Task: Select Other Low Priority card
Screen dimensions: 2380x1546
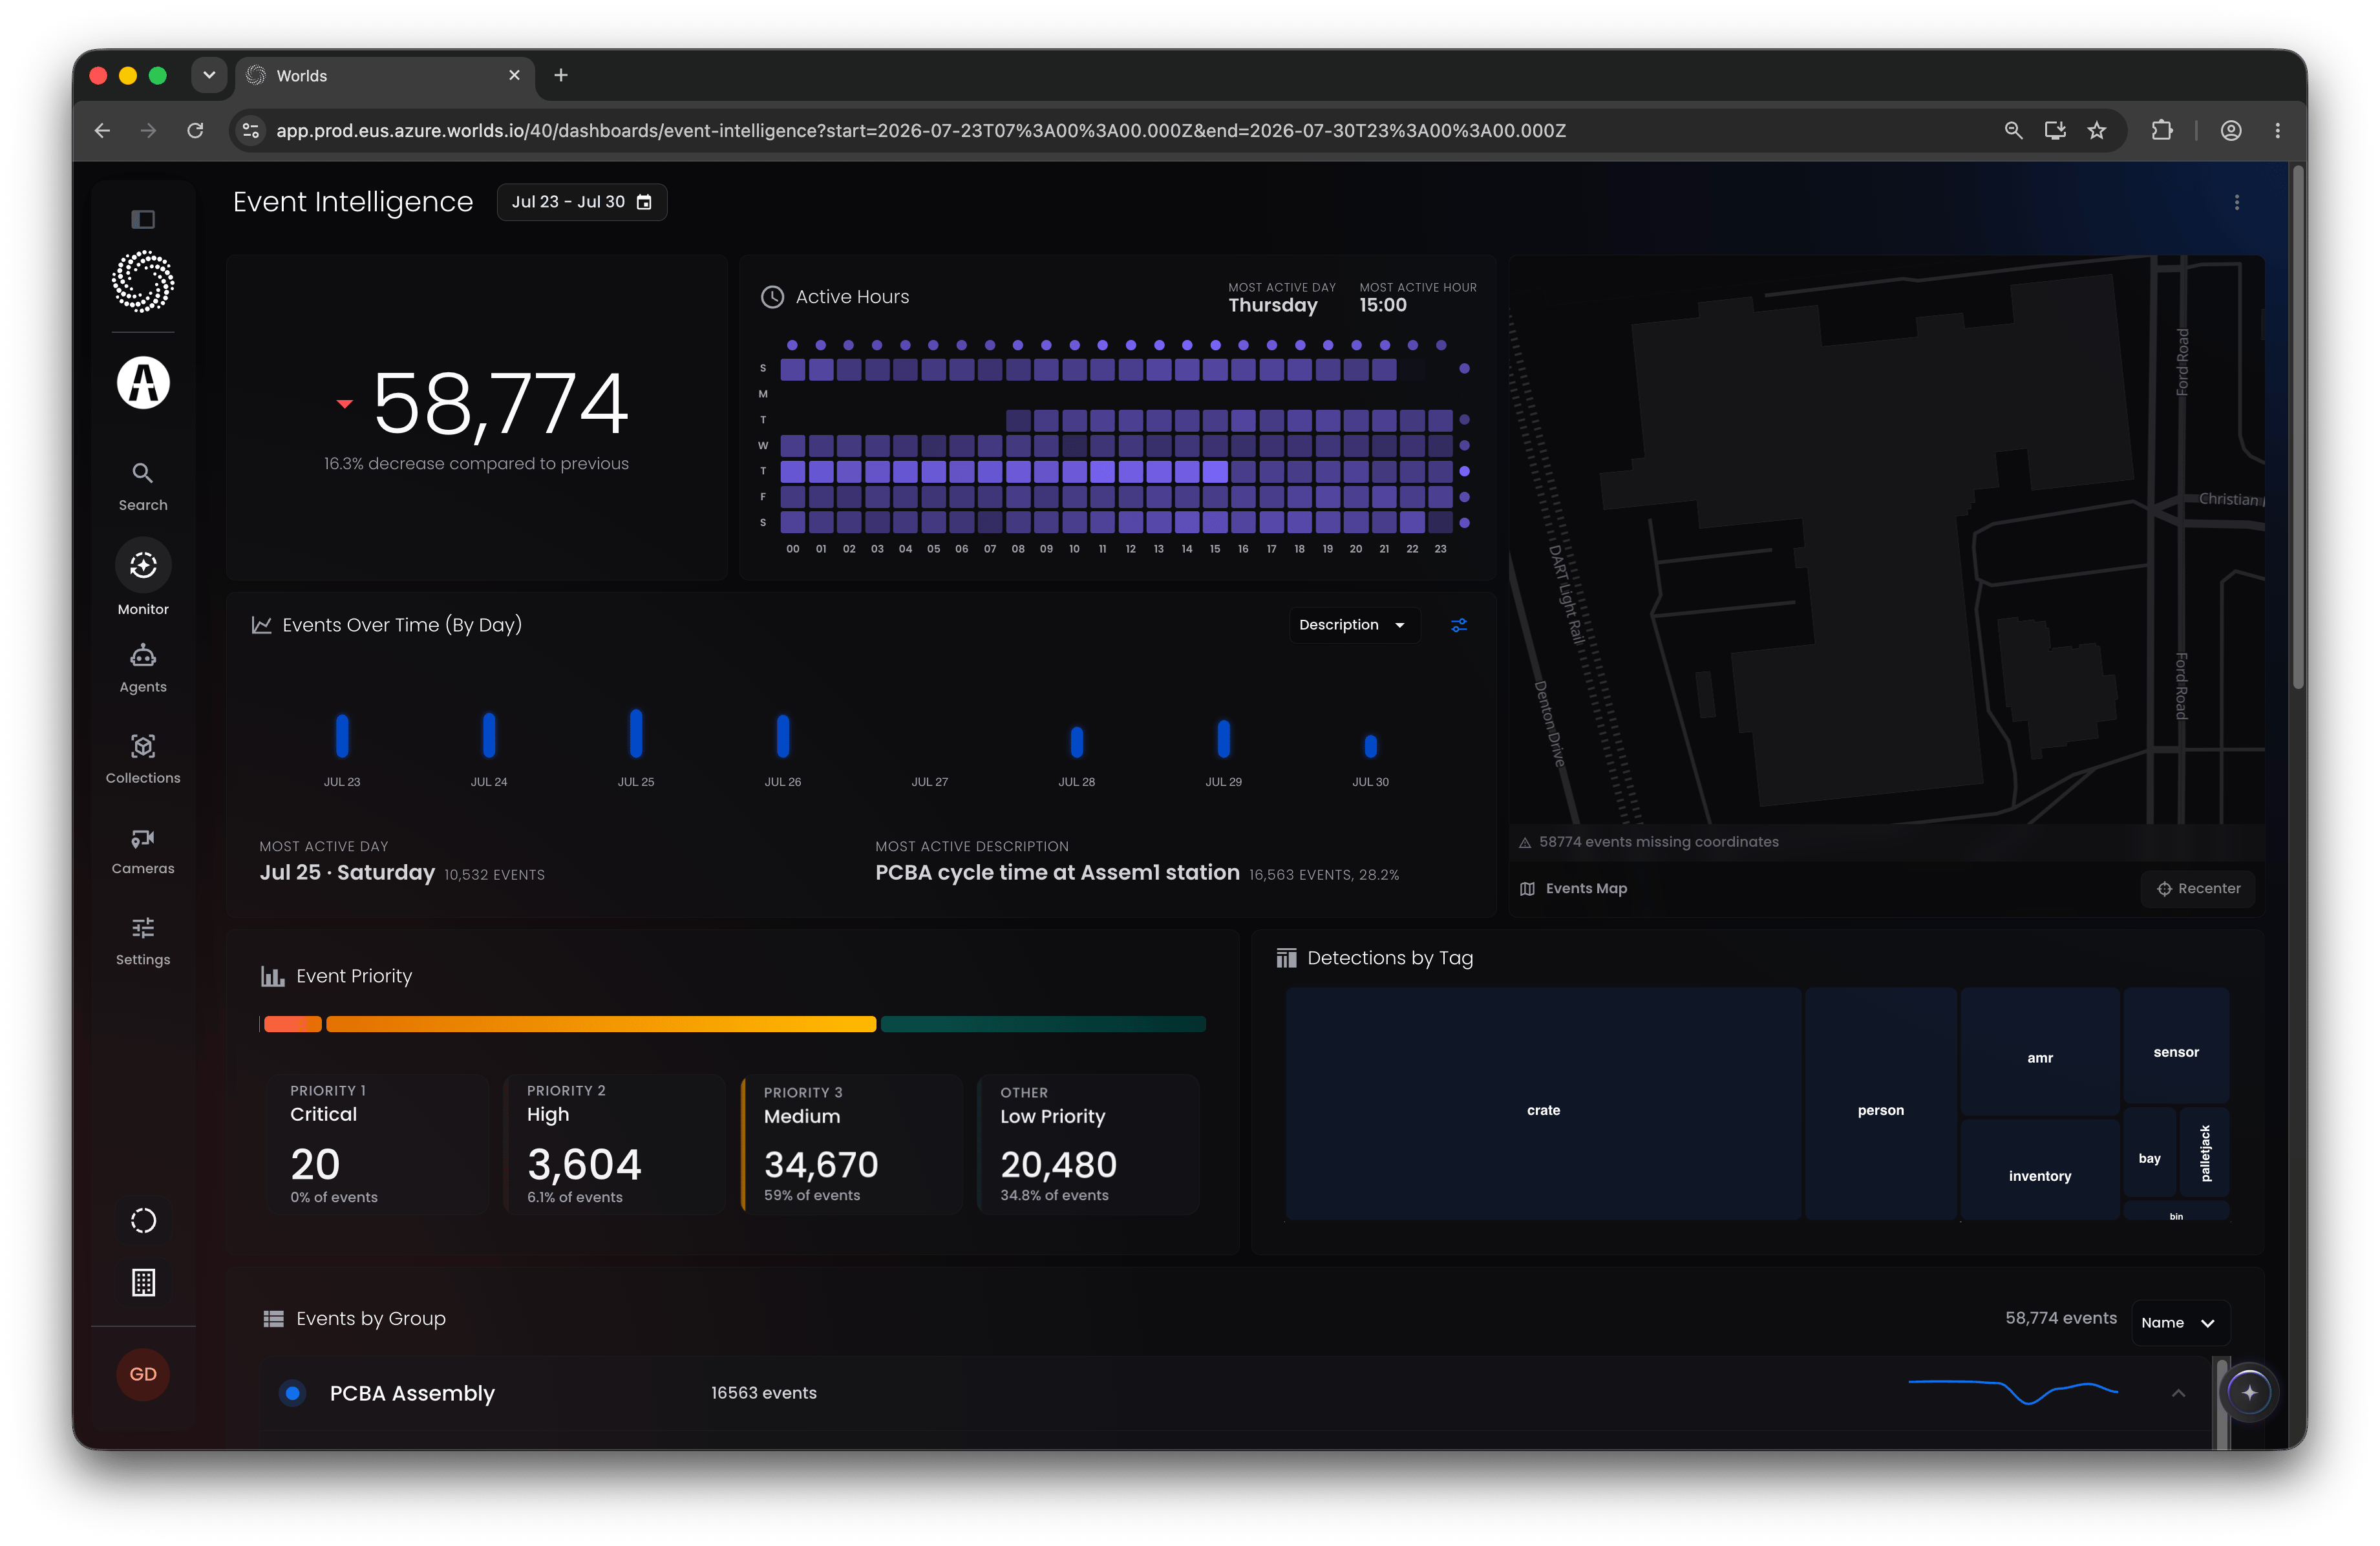Action: [x=1088, y=1144]
